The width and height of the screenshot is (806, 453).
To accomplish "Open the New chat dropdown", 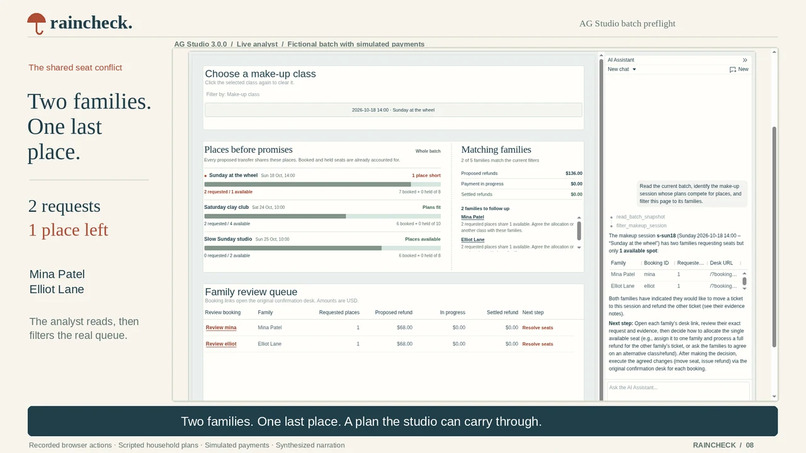I will point(621,69).
